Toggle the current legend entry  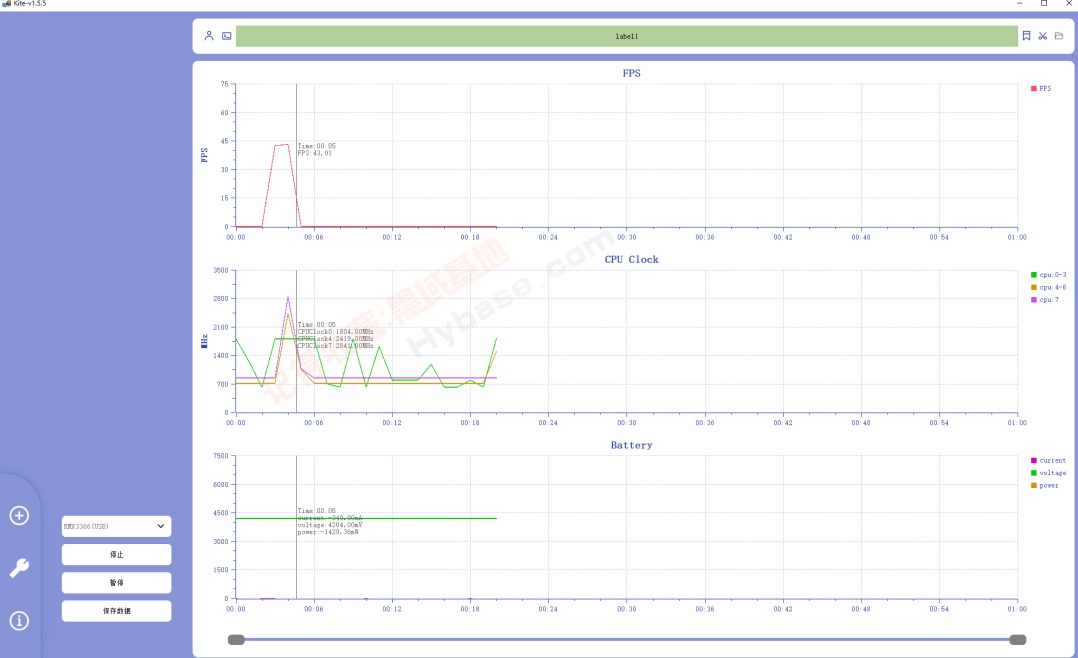click(1048, 460)
